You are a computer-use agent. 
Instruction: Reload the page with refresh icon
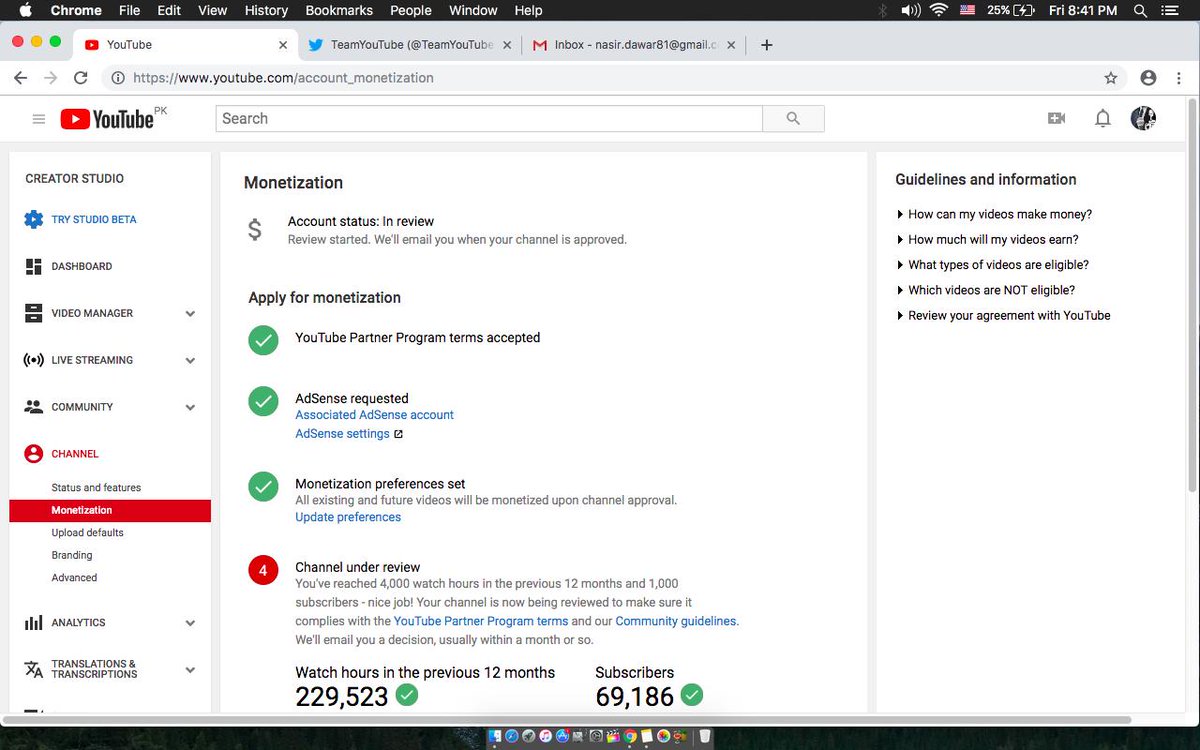tap(81, 78)
